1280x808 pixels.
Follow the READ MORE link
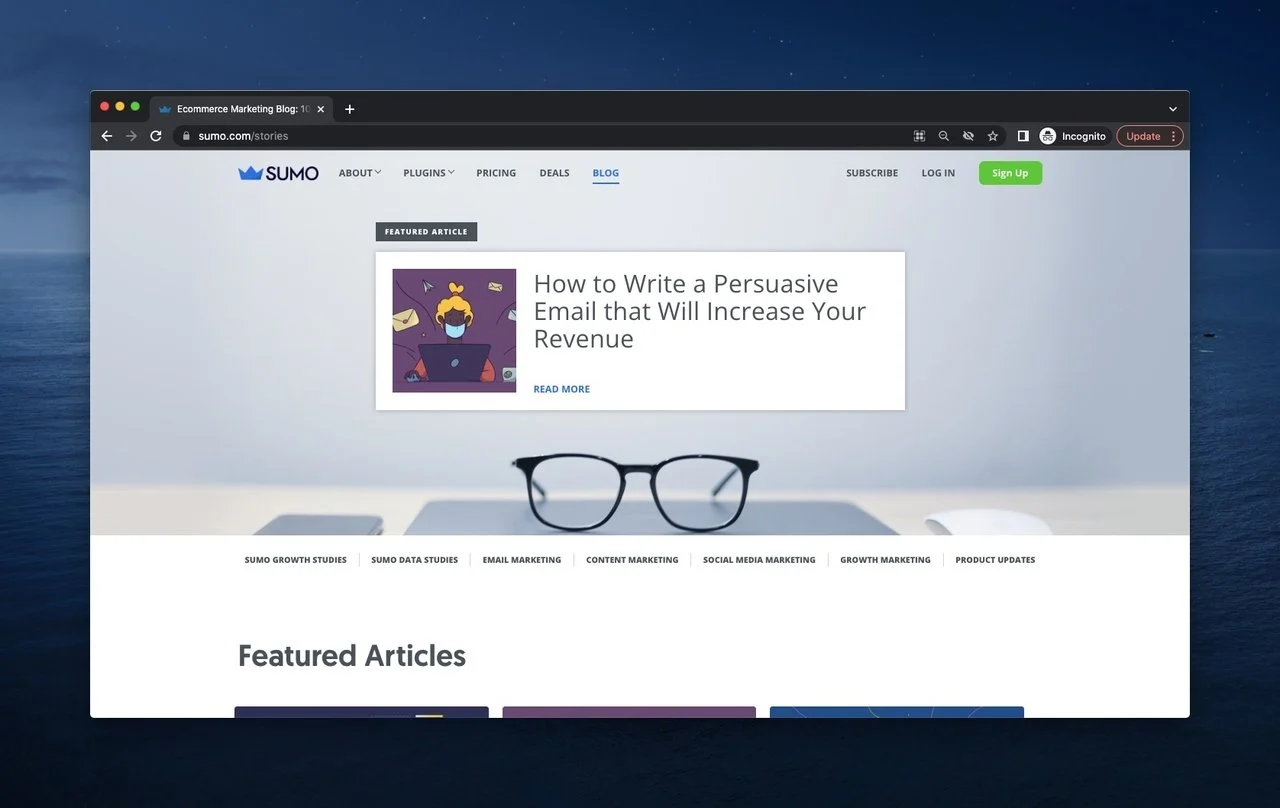(x=561, y=389)
